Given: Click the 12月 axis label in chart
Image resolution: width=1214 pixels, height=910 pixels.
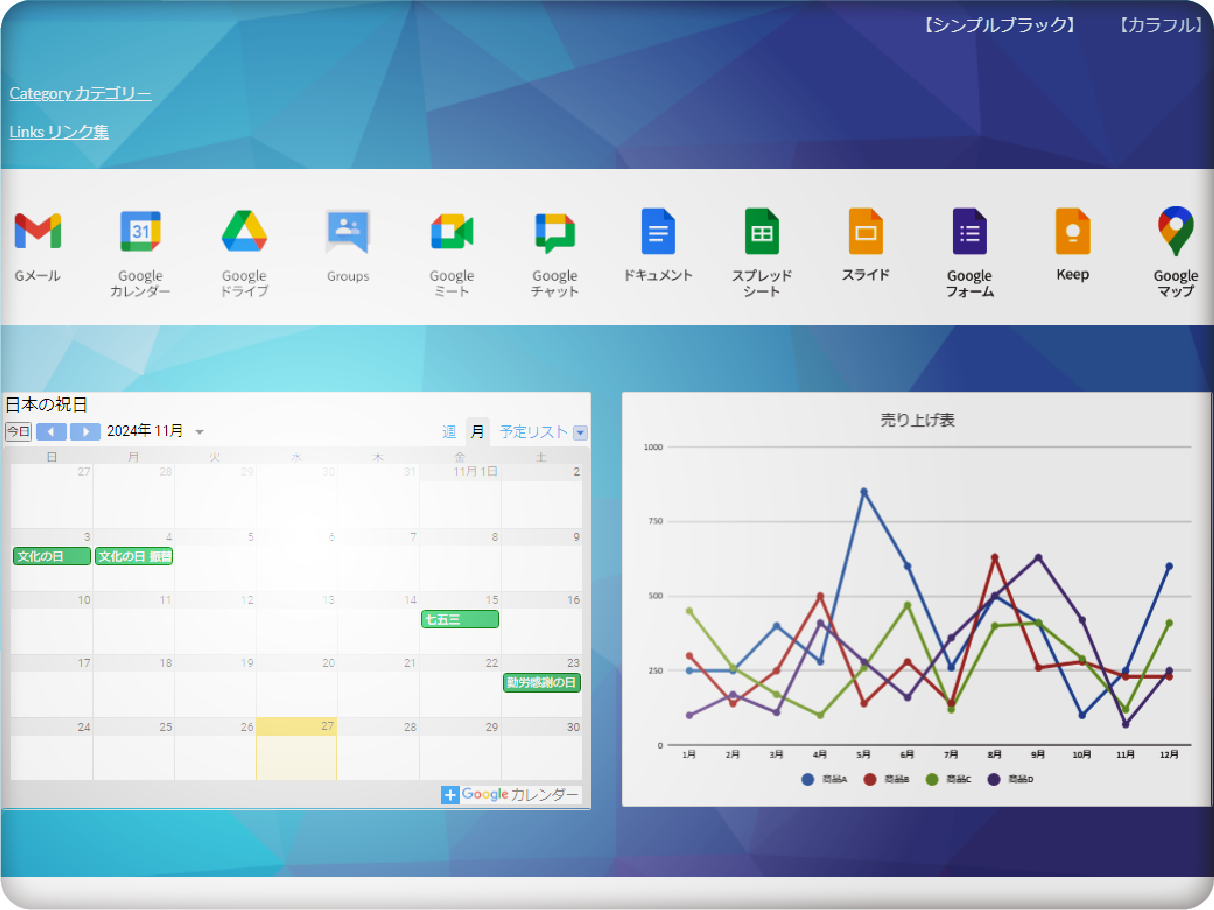Looking at the screenshot, I should pyautogui.click(x=1168, y=755).
